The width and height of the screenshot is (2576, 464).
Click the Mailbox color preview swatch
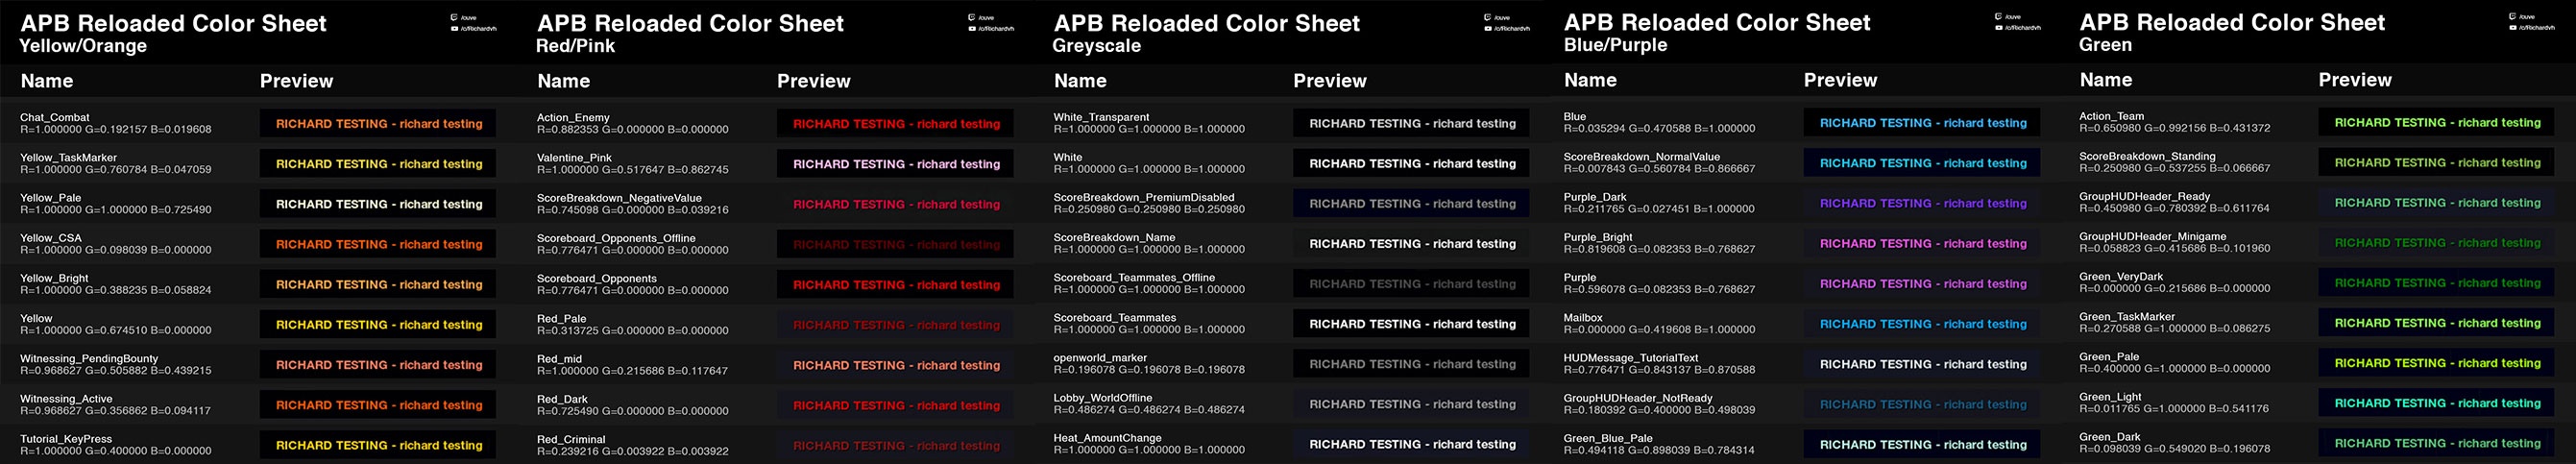1922,324
